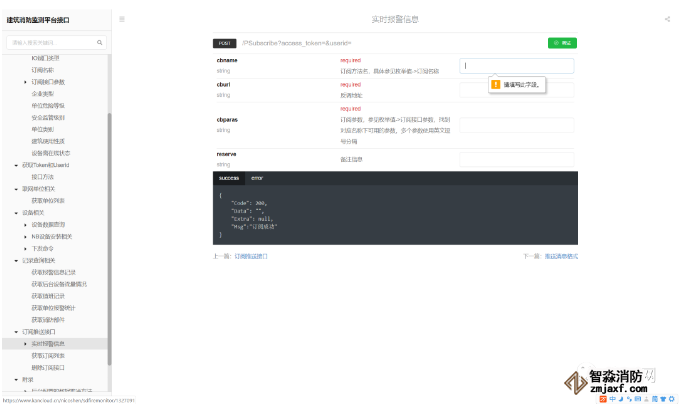Switch to the error response tab

(x=257, y=177)
